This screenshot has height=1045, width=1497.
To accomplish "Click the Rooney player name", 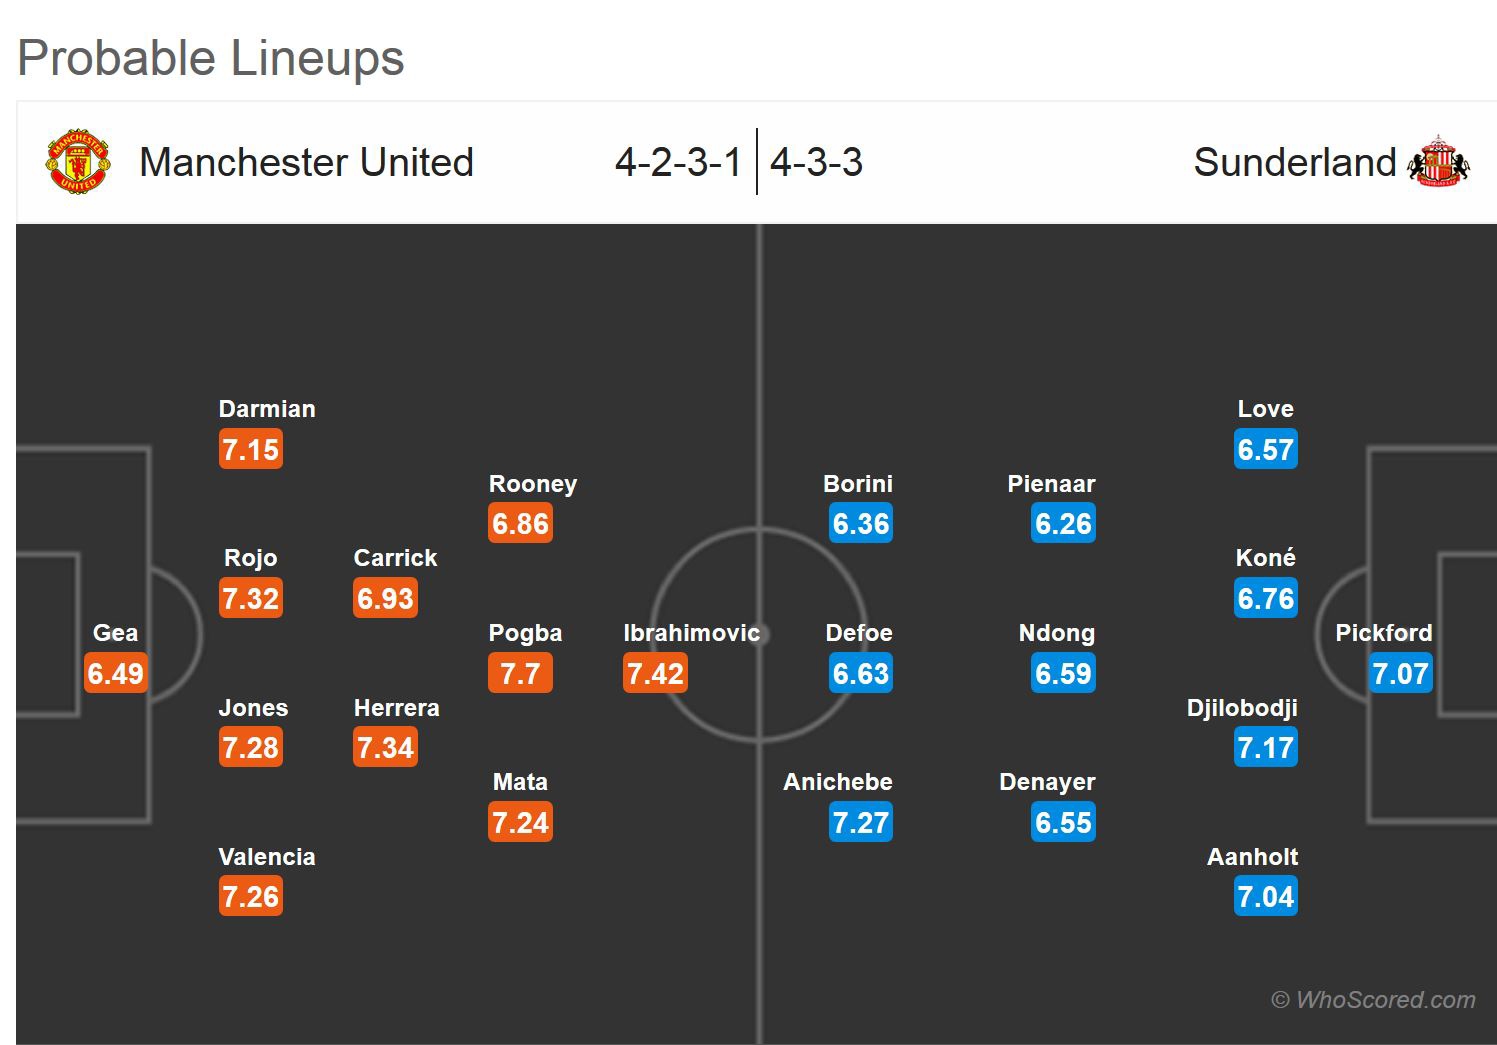I will pos(532,484).
